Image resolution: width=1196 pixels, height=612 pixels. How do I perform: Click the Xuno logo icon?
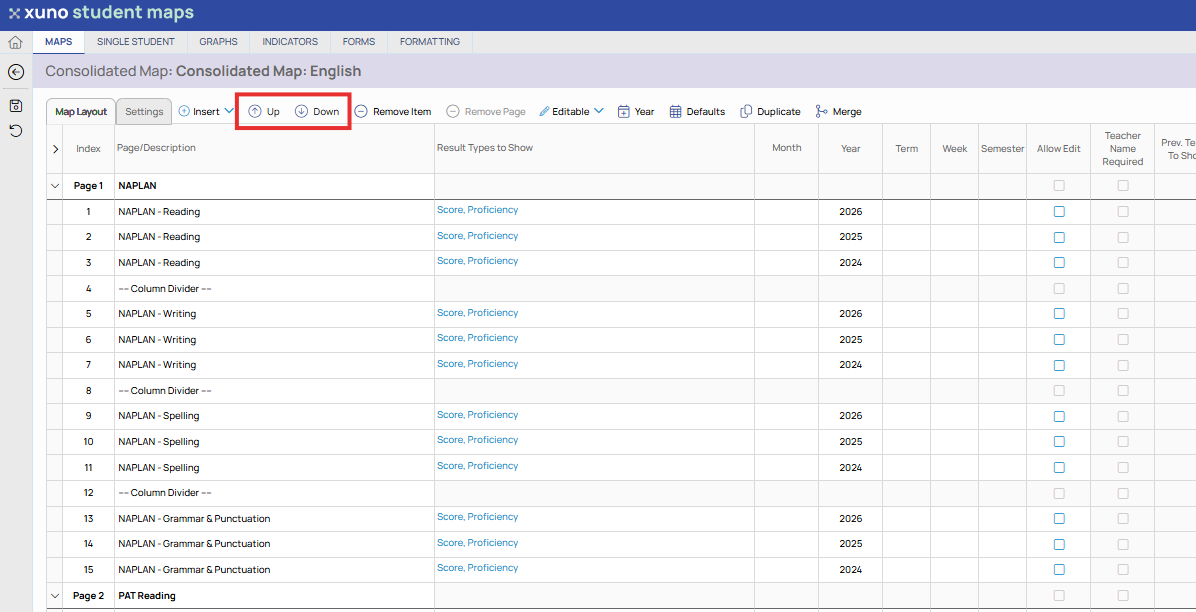pyautogui.click(x=14, y=14)
